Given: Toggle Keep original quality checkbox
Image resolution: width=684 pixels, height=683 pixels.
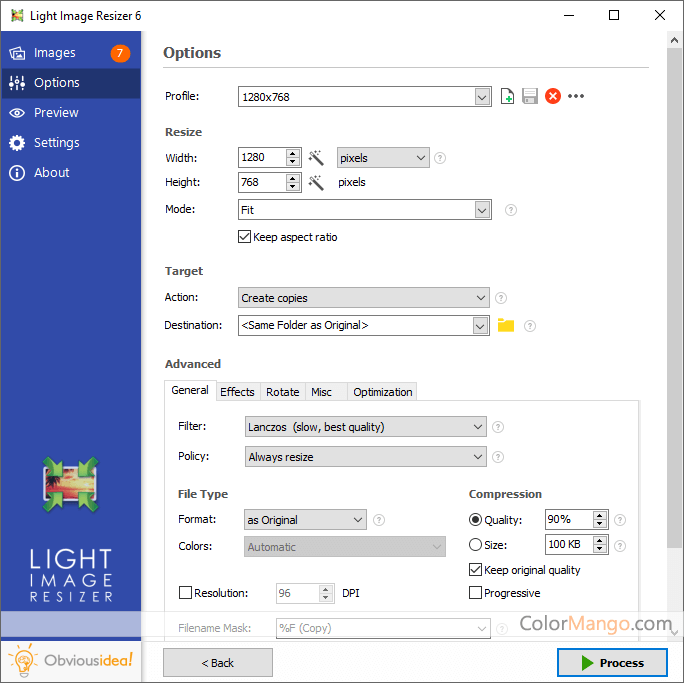Looking at the screenshot, I should tap(475, 570).
